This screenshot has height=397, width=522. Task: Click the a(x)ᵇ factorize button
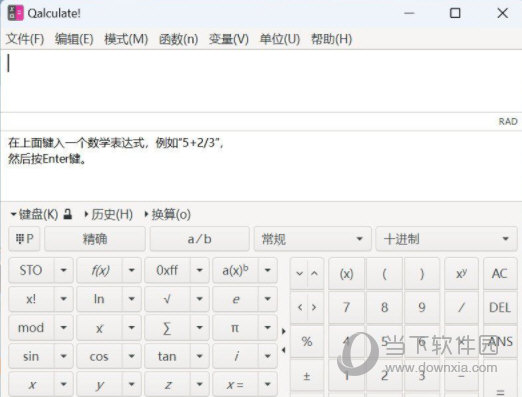click(235, 270)
